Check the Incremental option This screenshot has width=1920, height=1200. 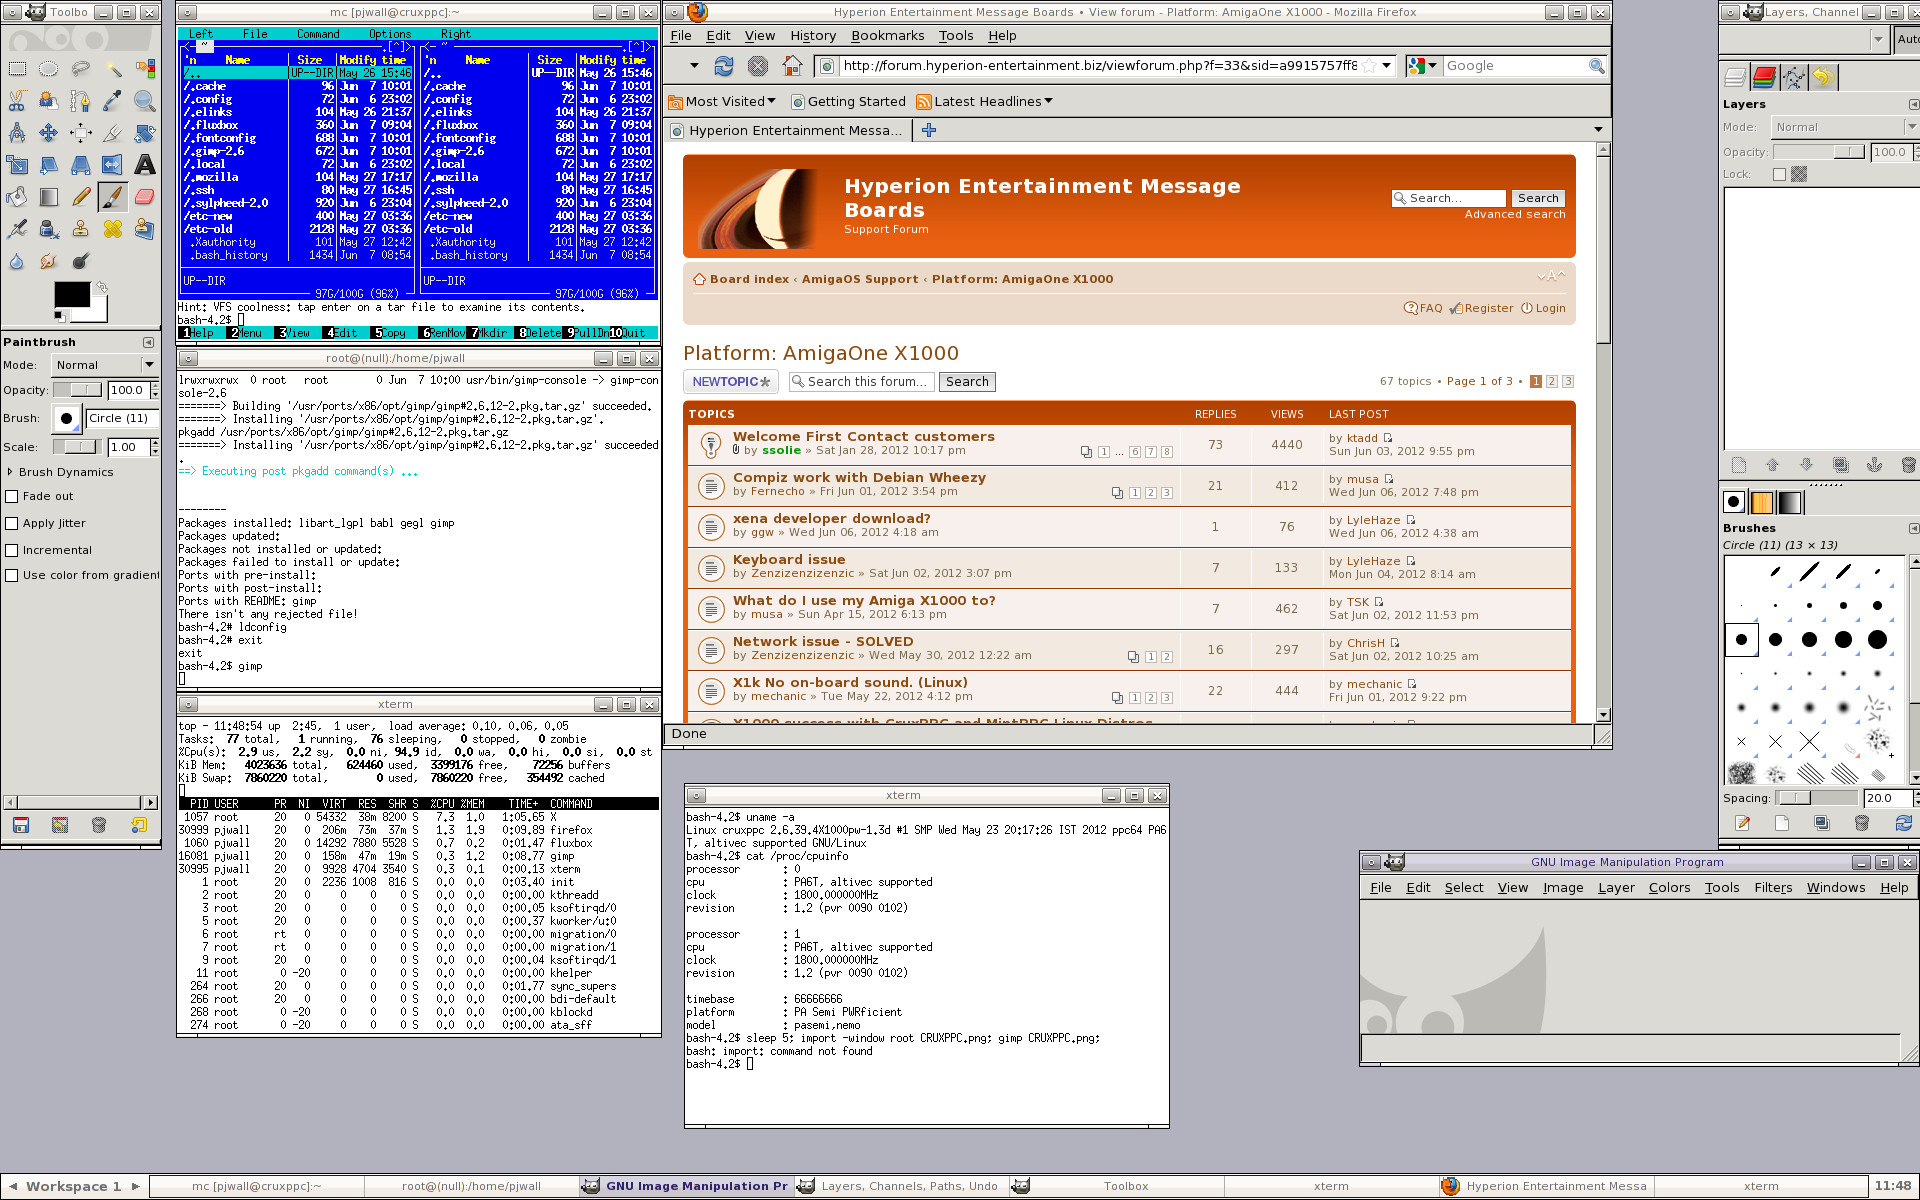(x=12, y=550)
